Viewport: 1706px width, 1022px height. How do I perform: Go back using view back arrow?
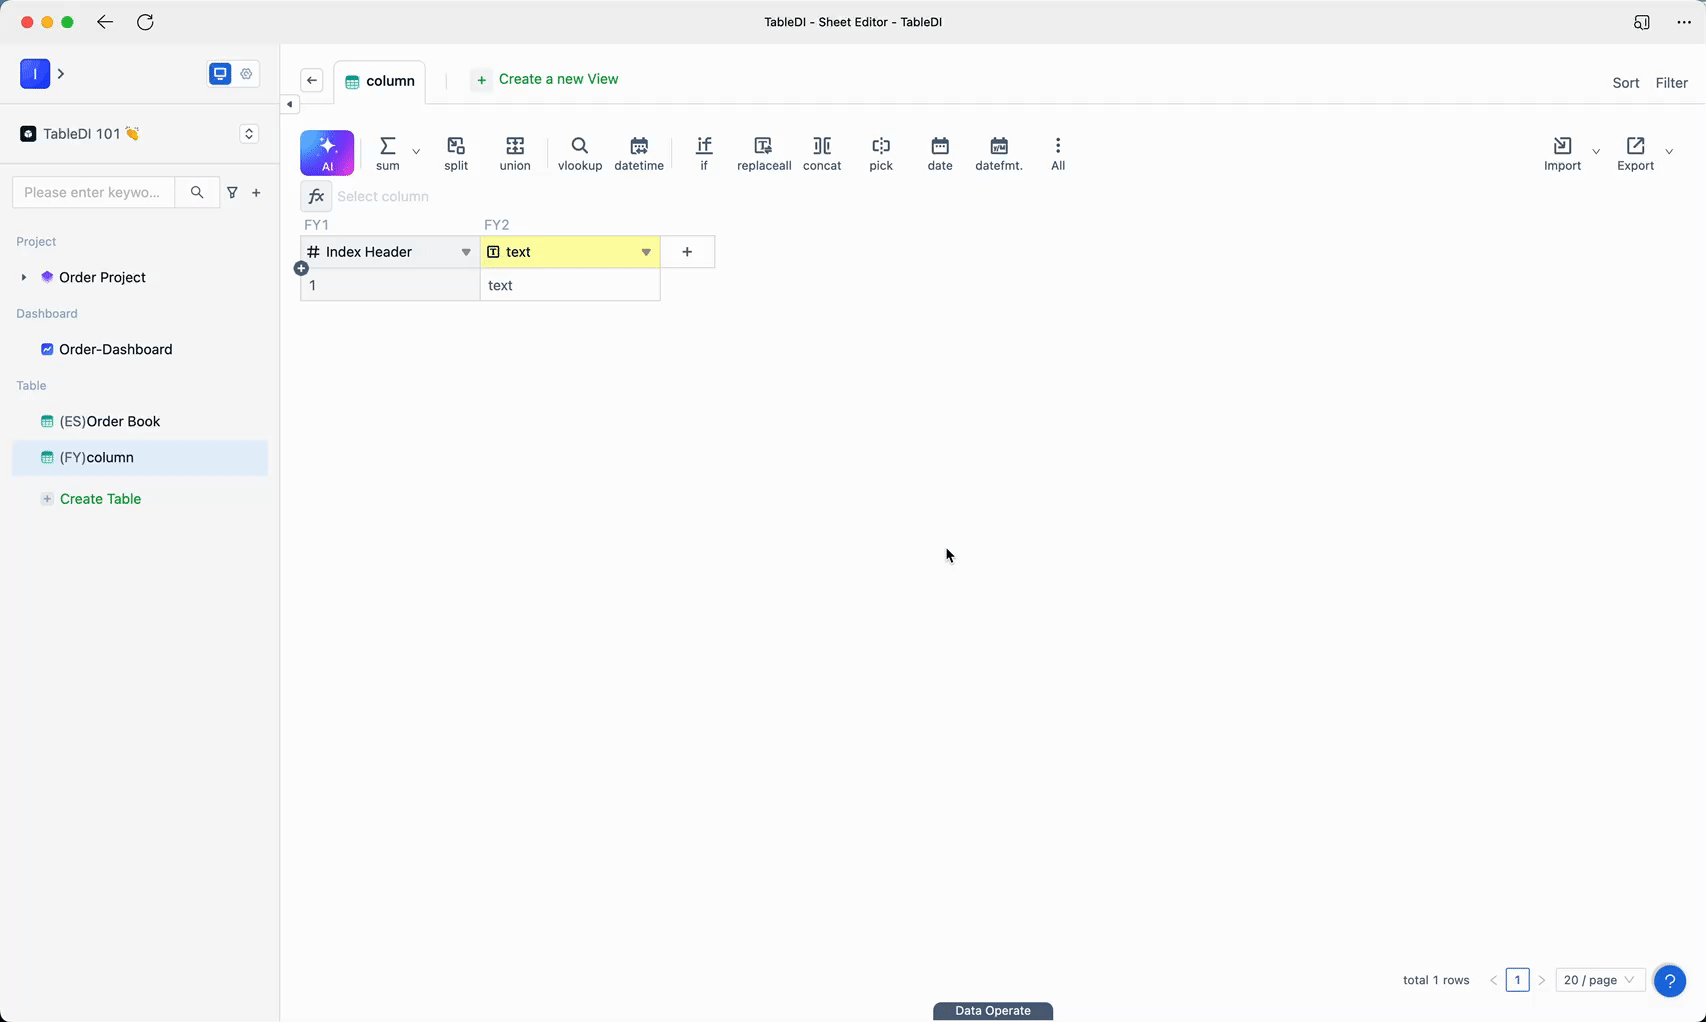312,81
